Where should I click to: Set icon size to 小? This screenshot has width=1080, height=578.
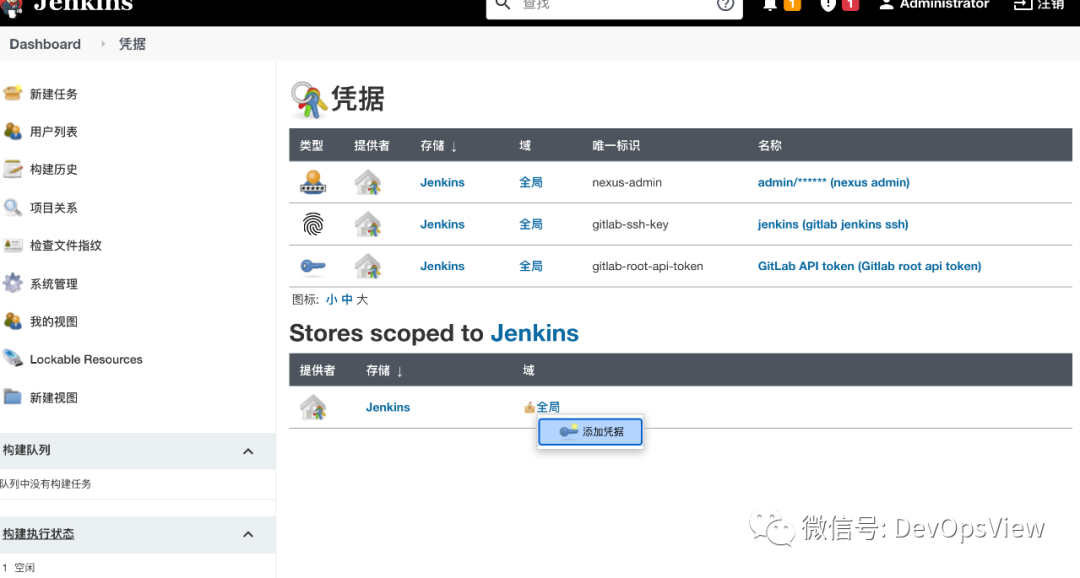[x=331, y=300]
